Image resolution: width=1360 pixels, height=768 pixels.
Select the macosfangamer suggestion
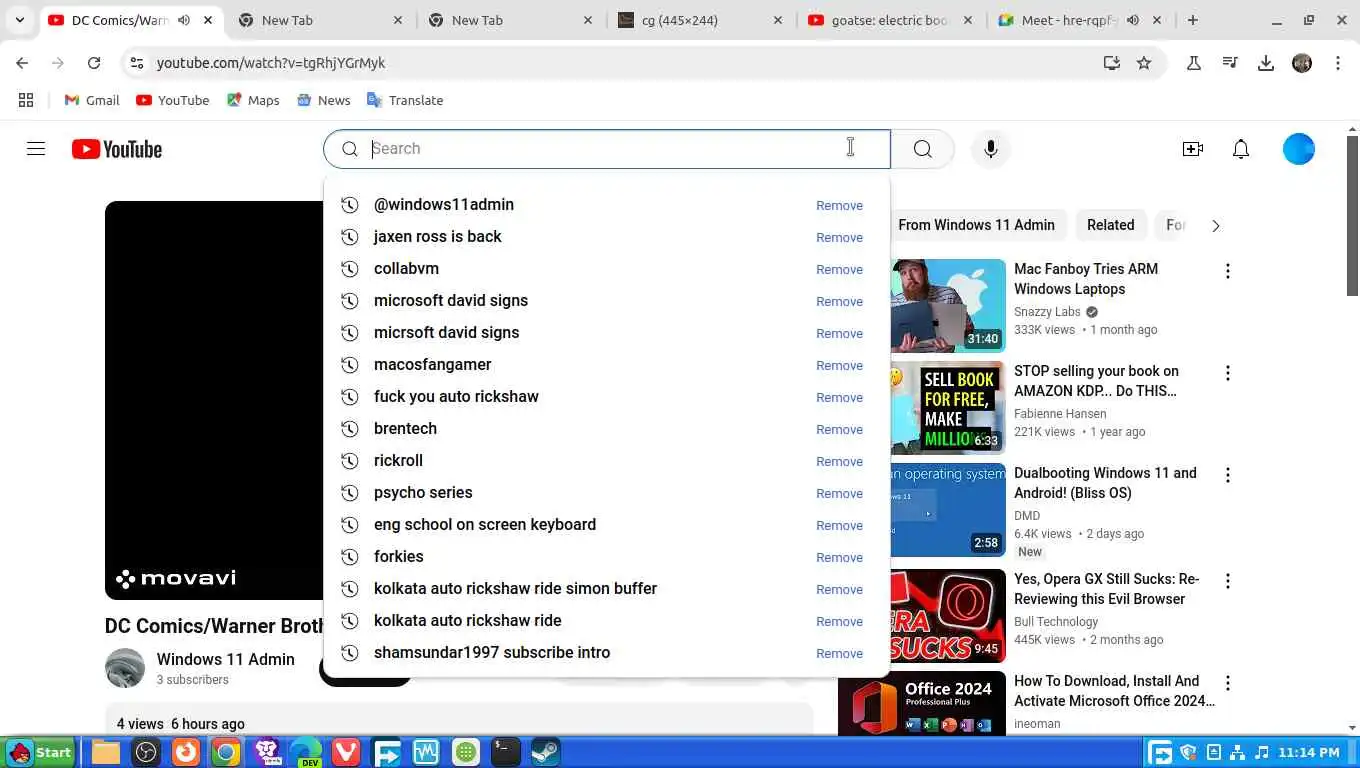(x=606, y=365)
